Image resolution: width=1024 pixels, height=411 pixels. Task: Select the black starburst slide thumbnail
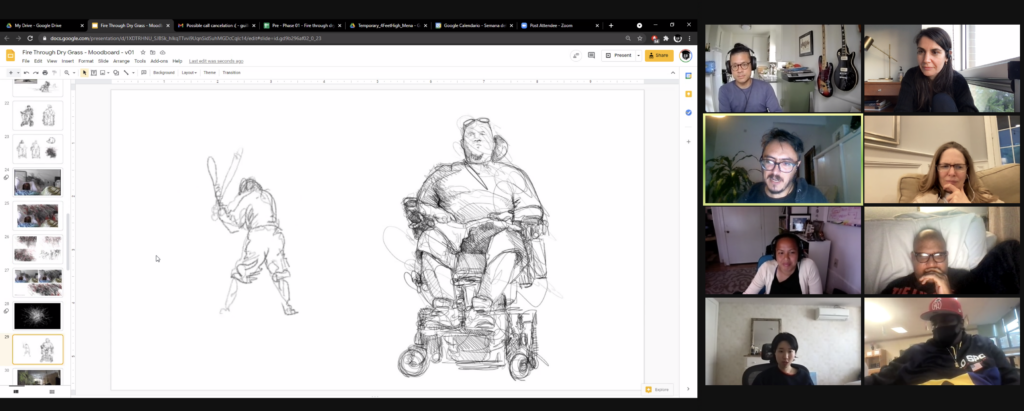[x=37, y=315]
